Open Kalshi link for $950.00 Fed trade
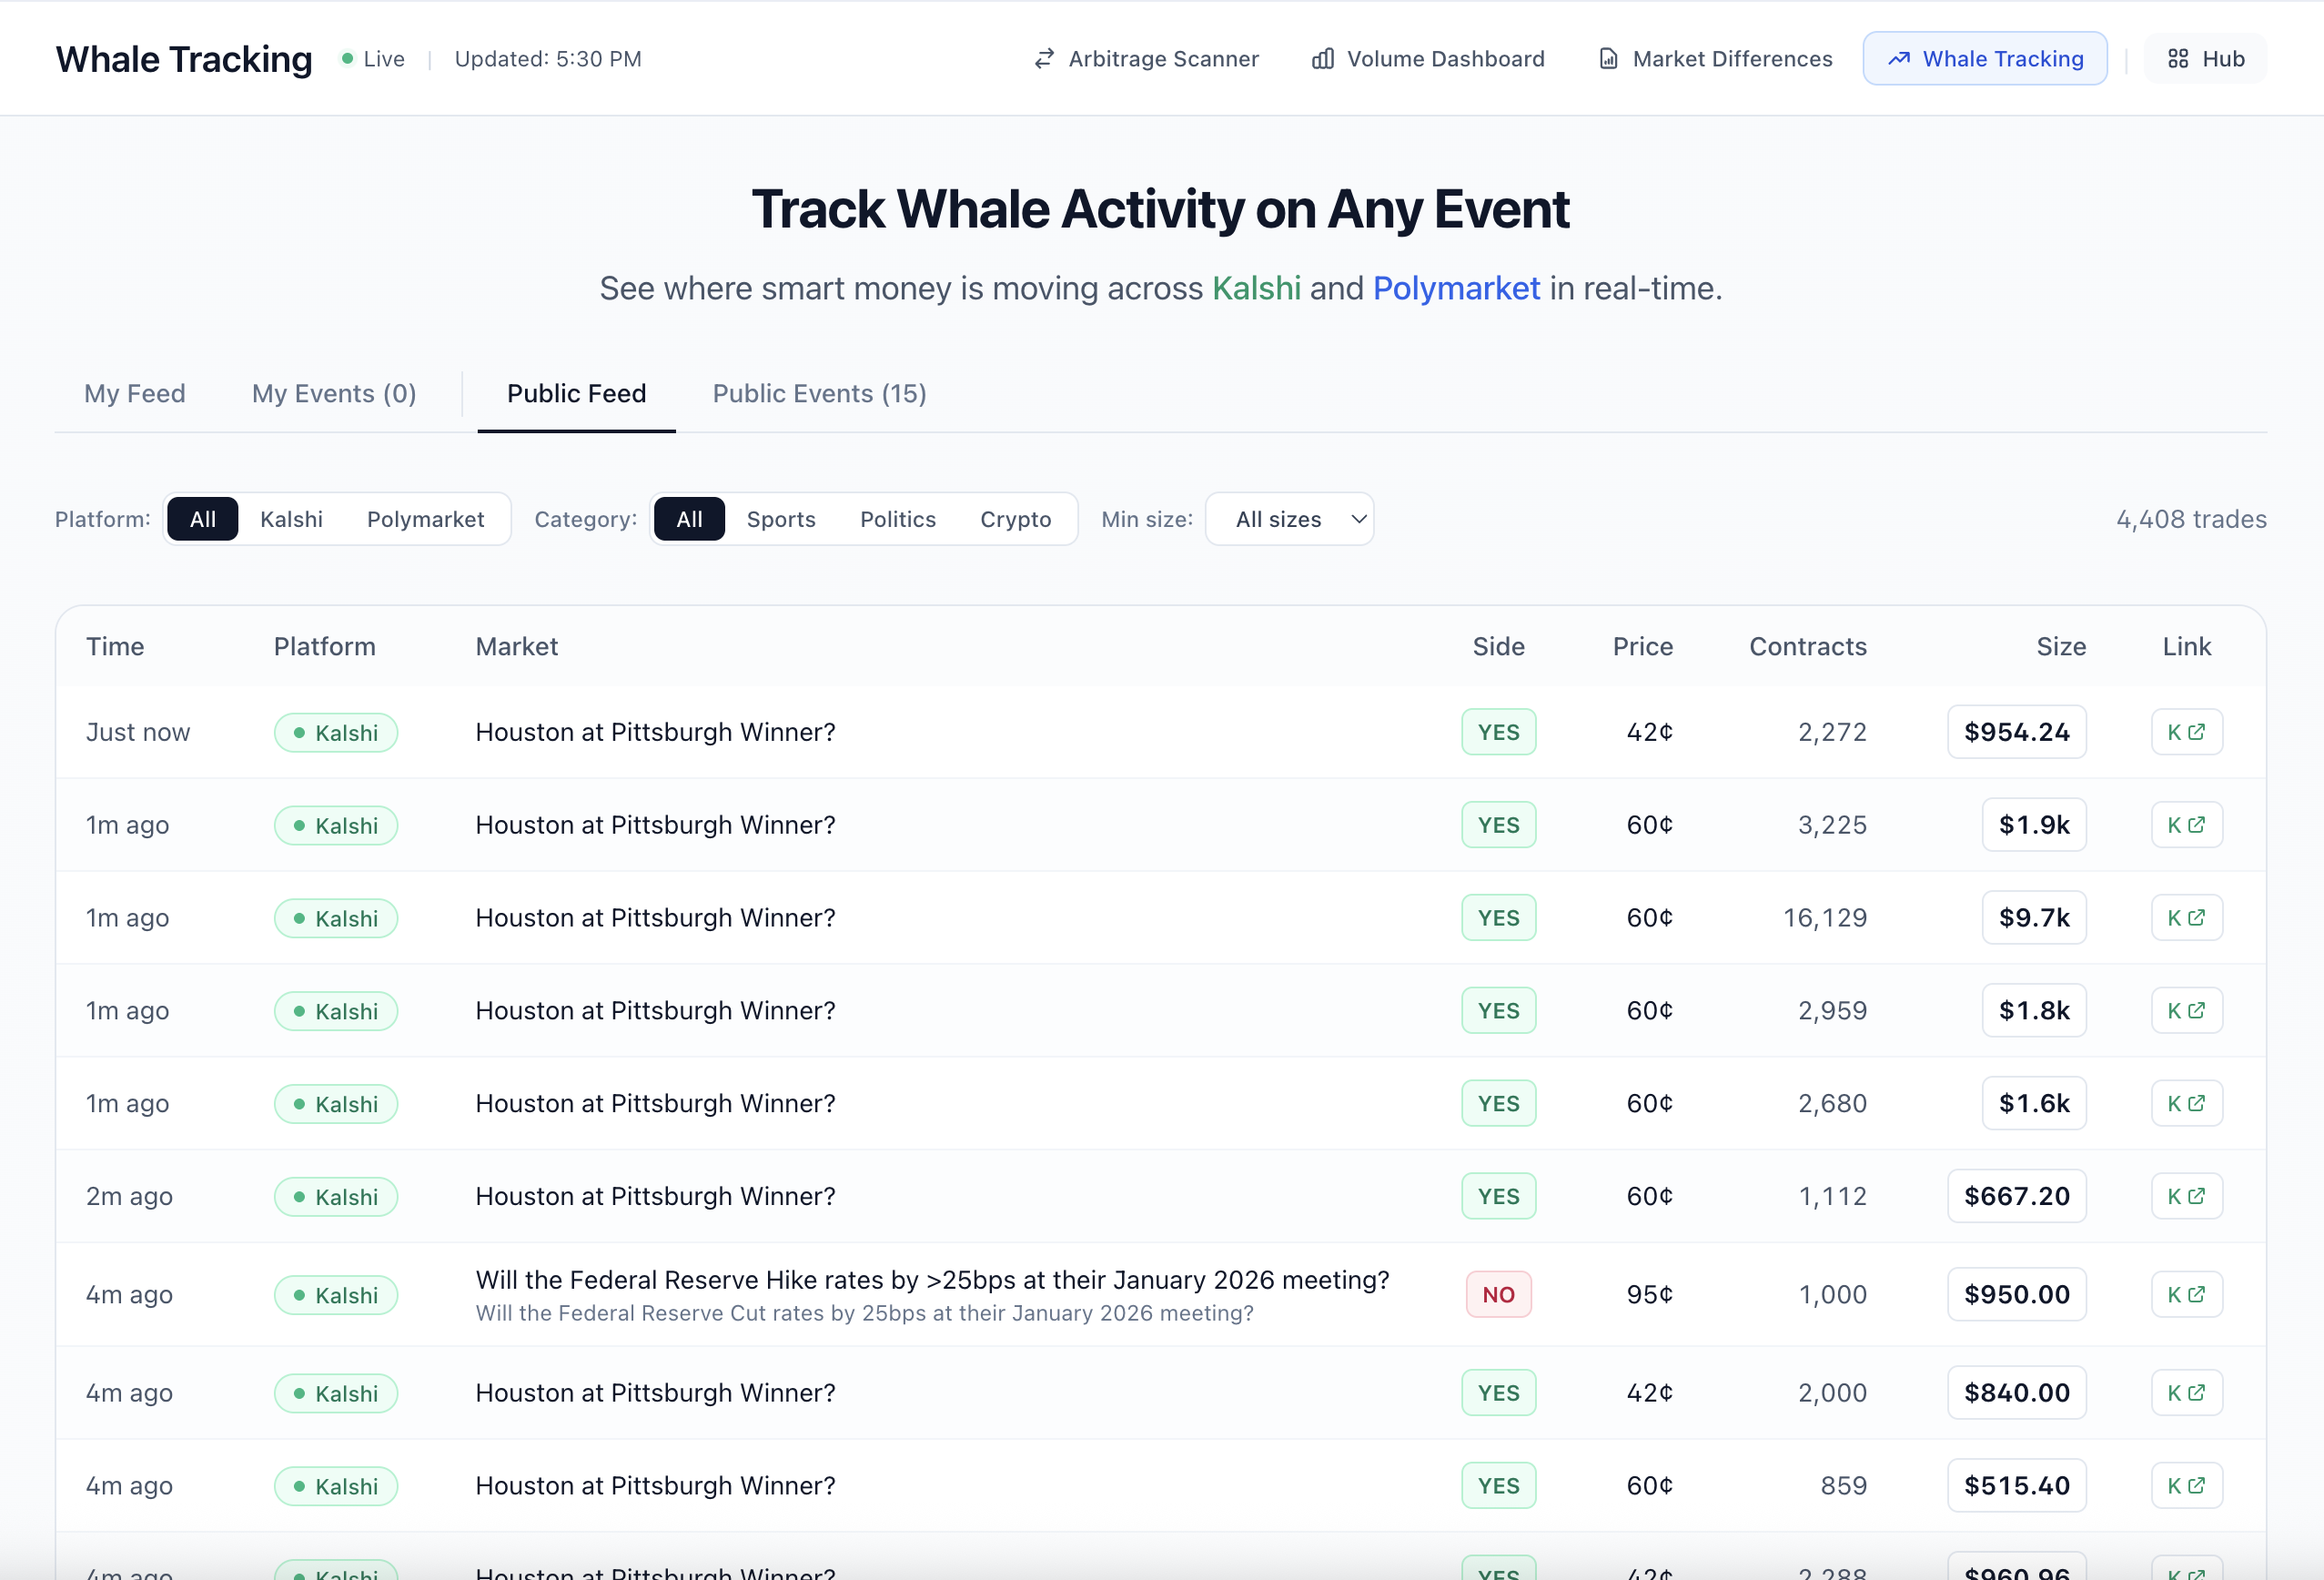Screen dimensions: 2324x1580 pos(2186,1294)
